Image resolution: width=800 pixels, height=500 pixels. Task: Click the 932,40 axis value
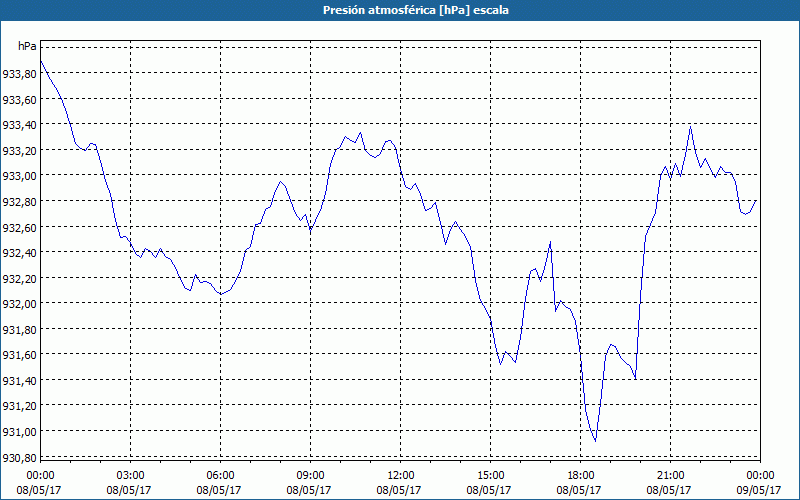19,253
